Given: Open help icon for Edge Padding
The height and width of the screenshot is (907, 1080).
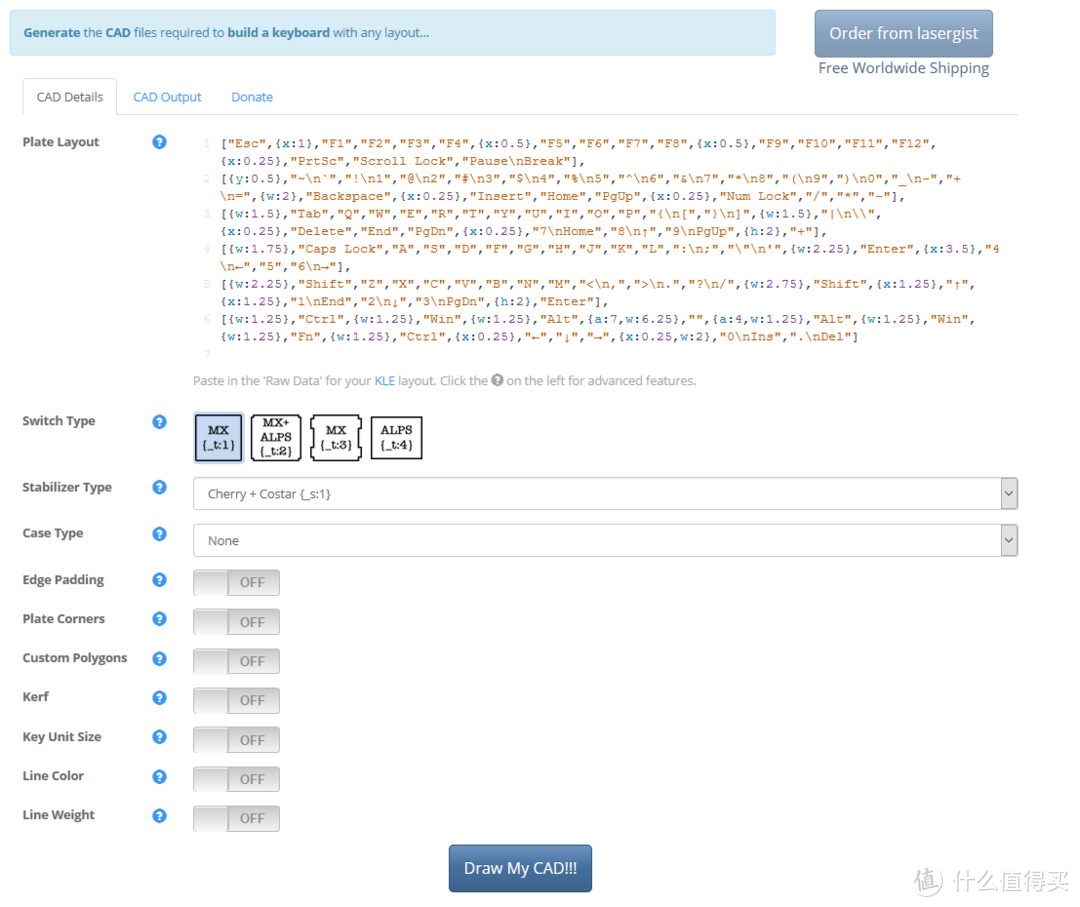Looking at the screenshot, I should (x=159, y=580).
